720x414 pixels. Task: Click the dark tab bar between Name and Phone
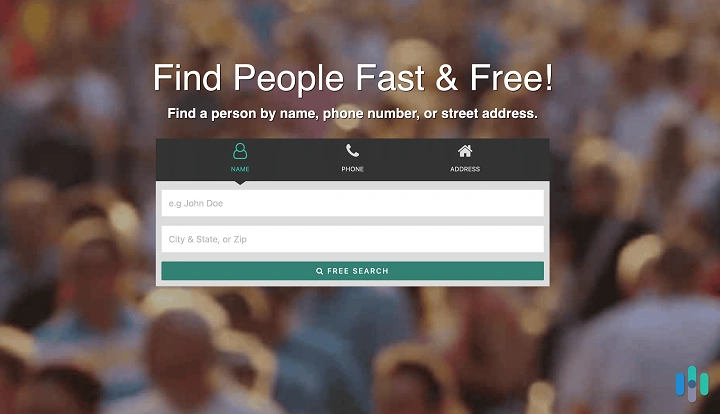(296, 159)
